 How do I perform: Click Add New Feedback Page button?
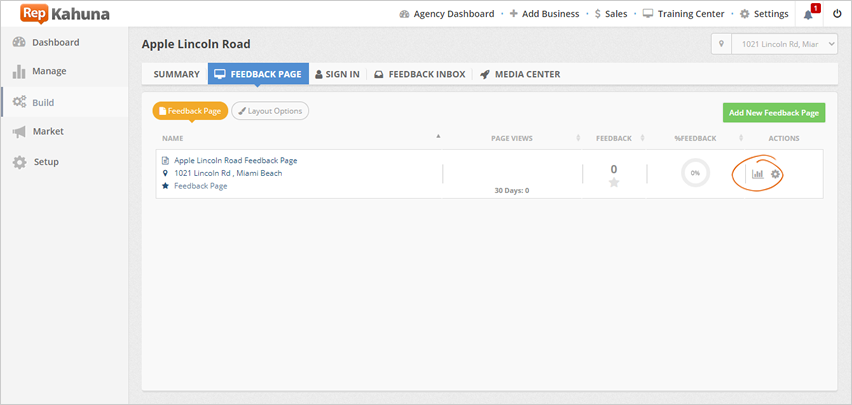click(773, 113)
